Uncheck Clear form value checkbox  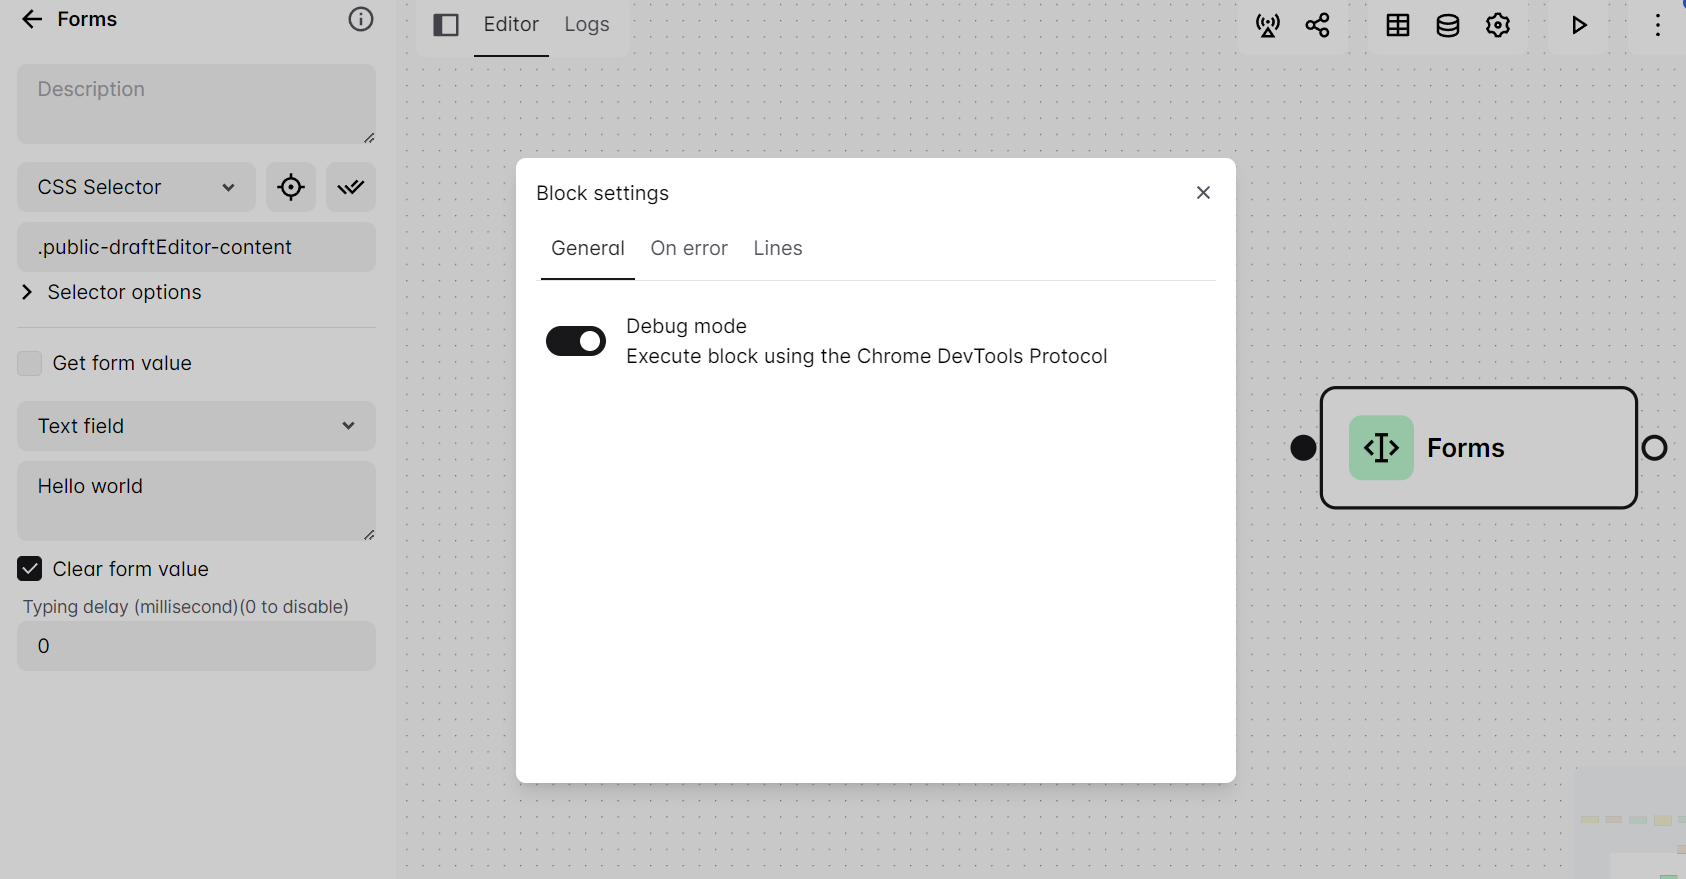30,569
